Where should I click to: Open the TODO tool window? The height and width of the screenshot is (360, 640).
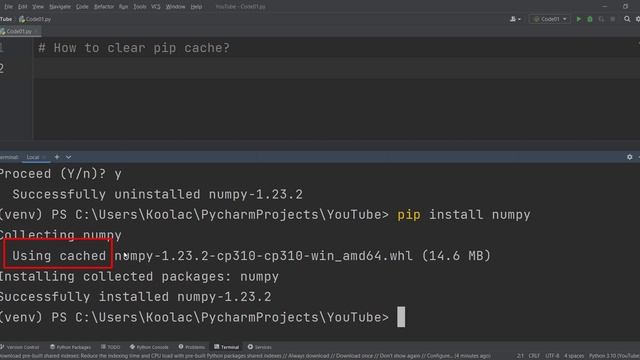[x=111, y=347]
